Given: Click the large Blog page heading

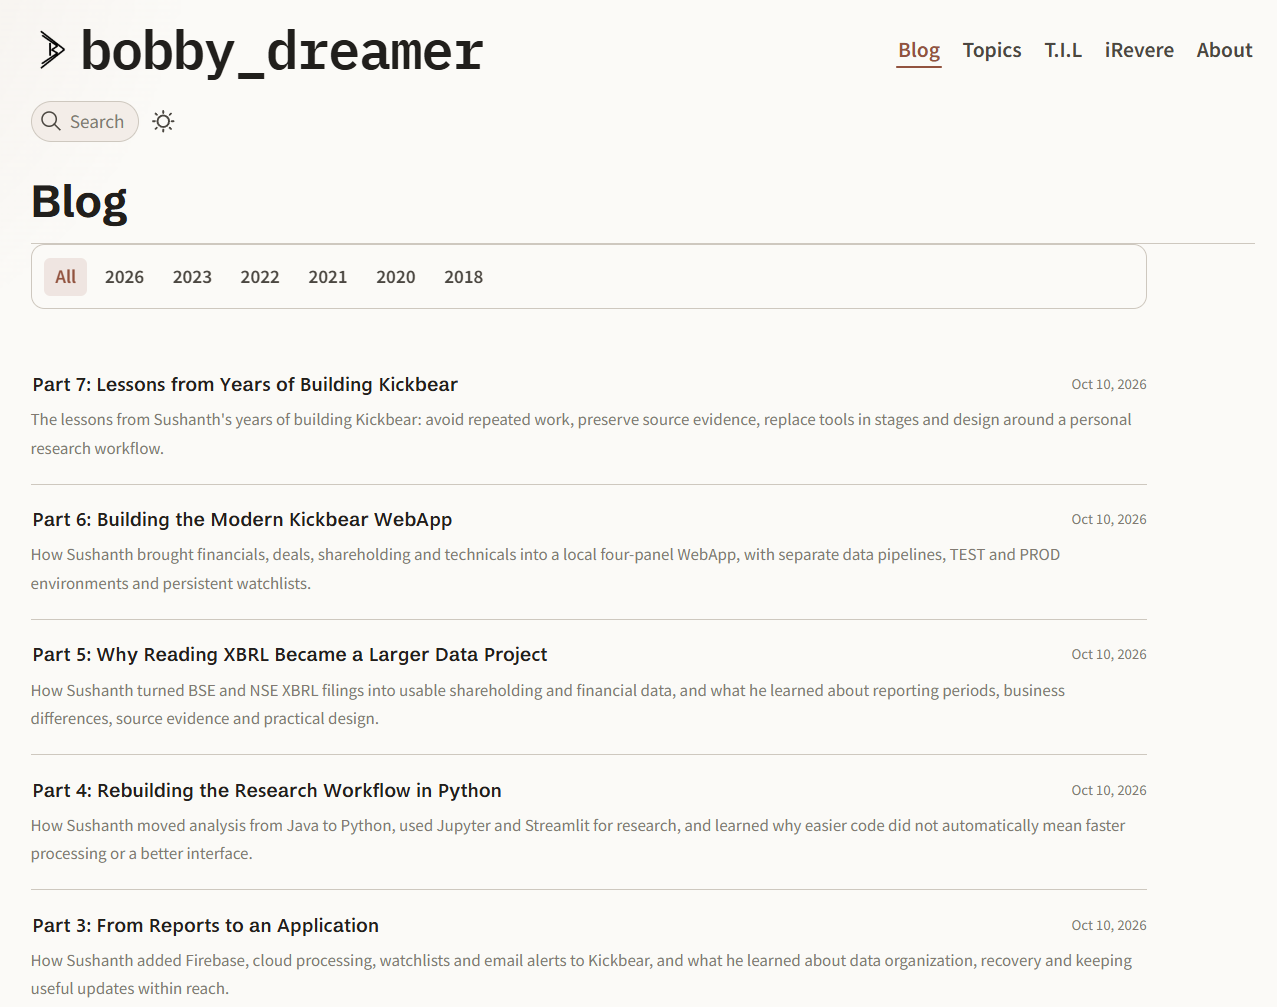Looking at the screenshot, I should (x=79, y=202).
